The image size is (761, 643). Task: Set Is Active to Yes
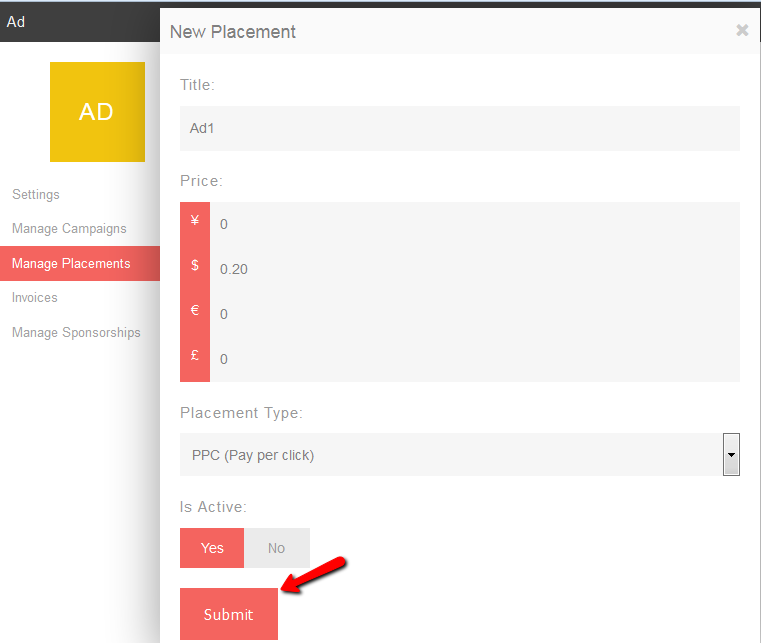pos(212,548)
